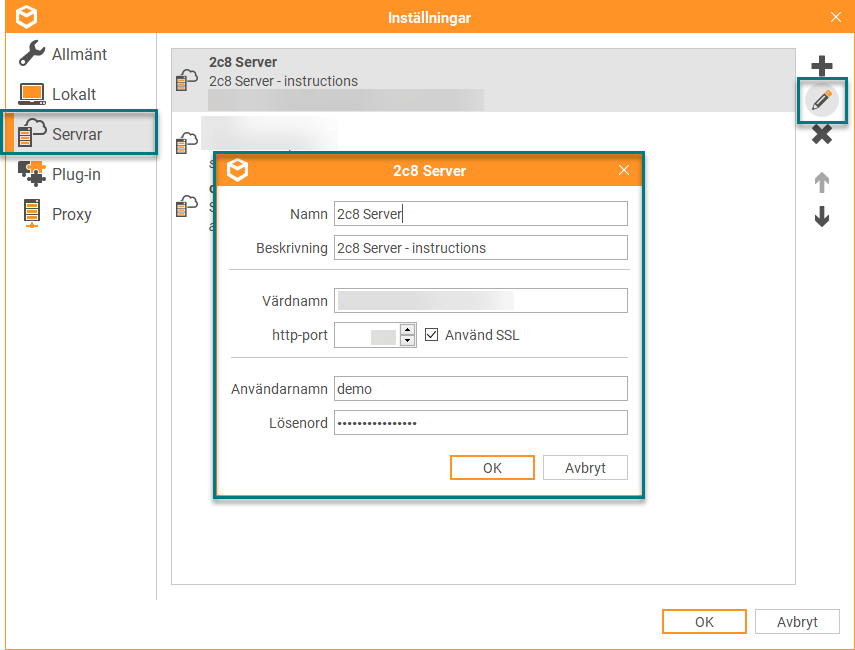Click the pencil icon to edit server
This screenshot has height=650, width=855.
pyautogui.click(x=821, y=100)
